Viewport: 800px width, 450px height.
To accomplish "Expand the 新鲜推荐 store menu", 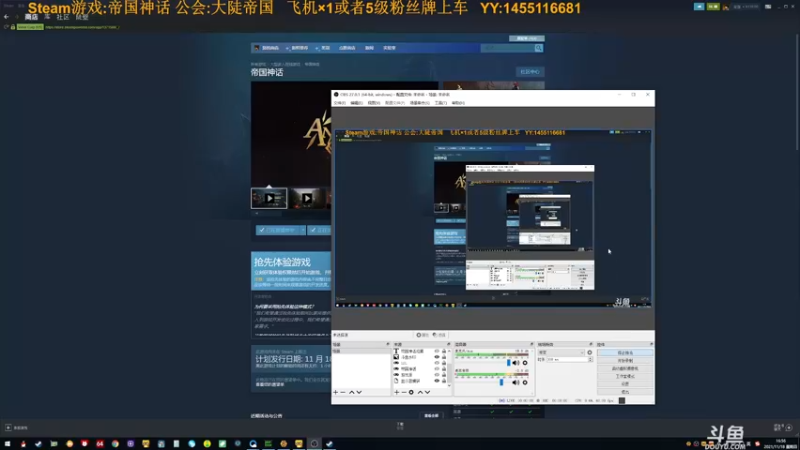I will point(297,48).
